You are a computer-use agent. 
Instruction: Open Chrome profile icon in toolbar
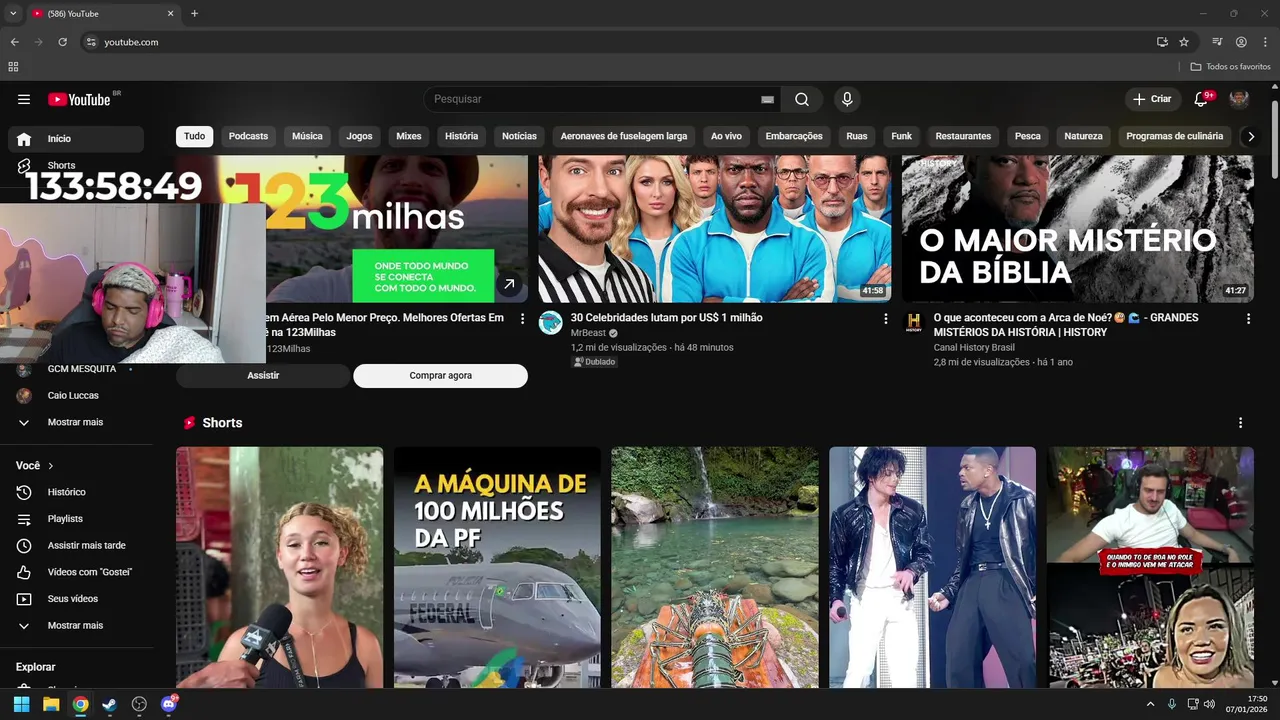point(1241,42)
